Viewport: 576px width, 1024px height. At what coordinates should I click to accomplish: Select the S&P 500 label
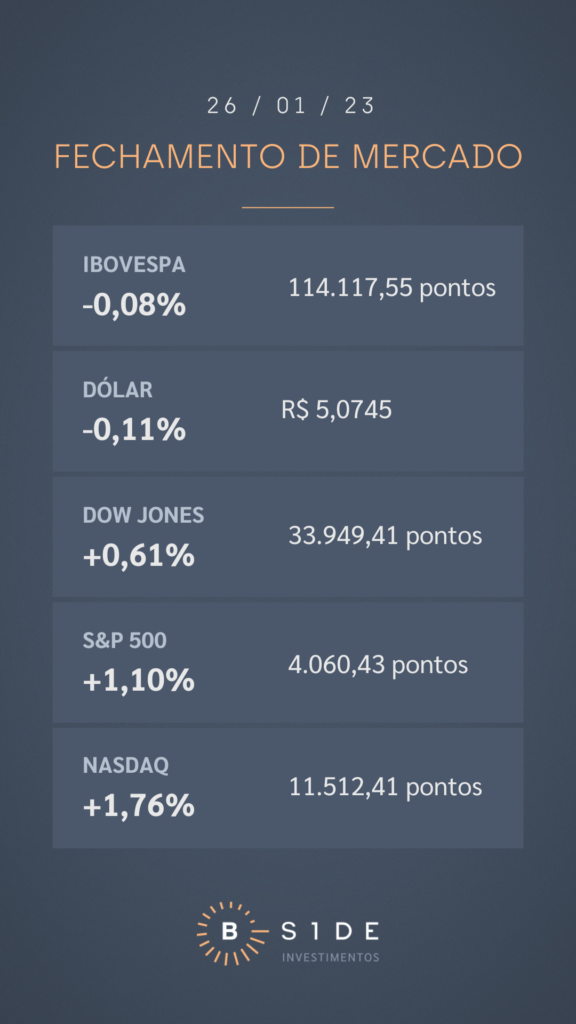click(x=125, y=641)
